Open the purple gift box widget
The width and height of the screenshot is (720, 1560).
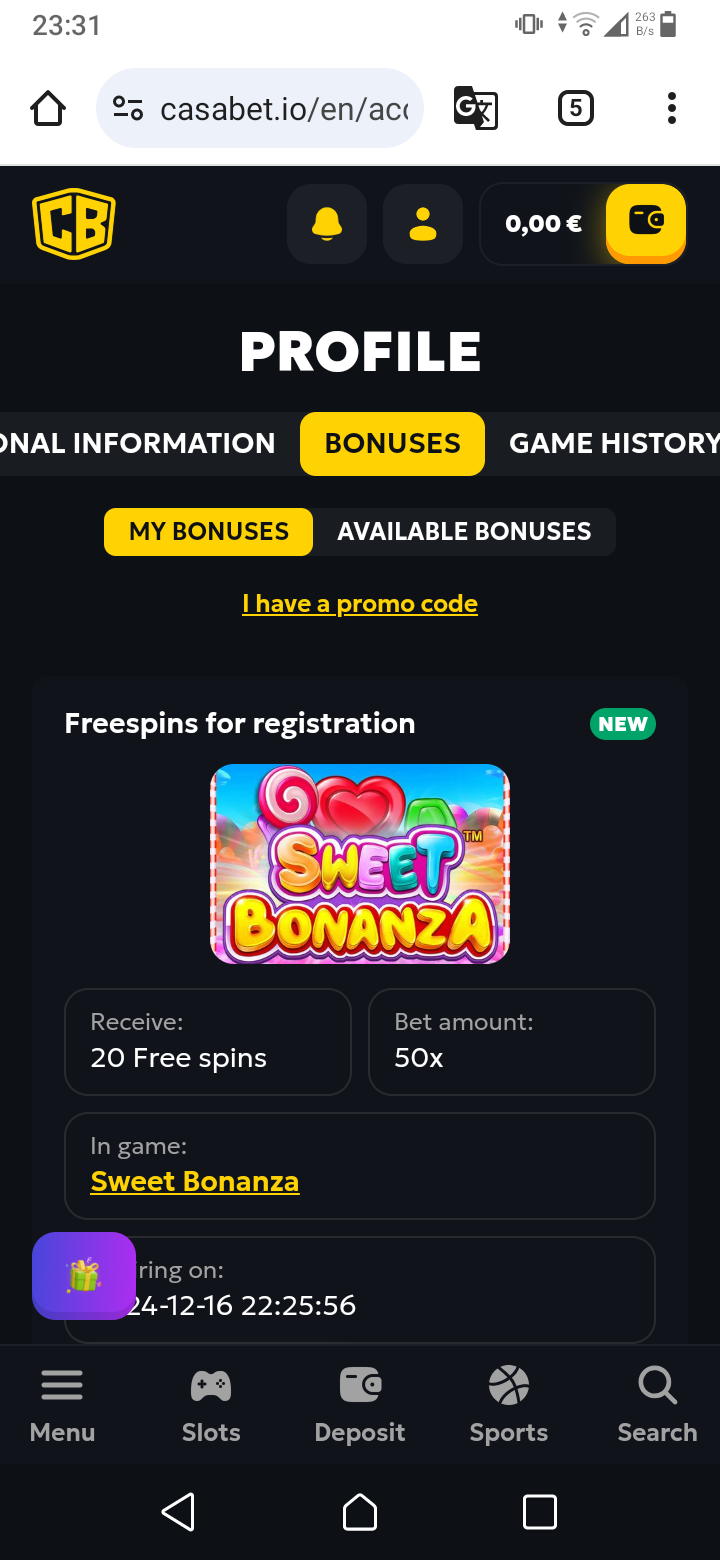[84, 1275]
